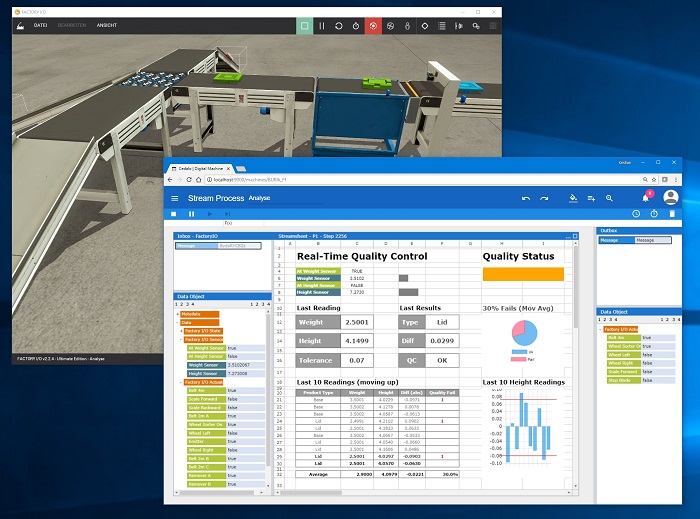
Task: Click the red highlighted toolbar icon
Action: click(373, 24)
